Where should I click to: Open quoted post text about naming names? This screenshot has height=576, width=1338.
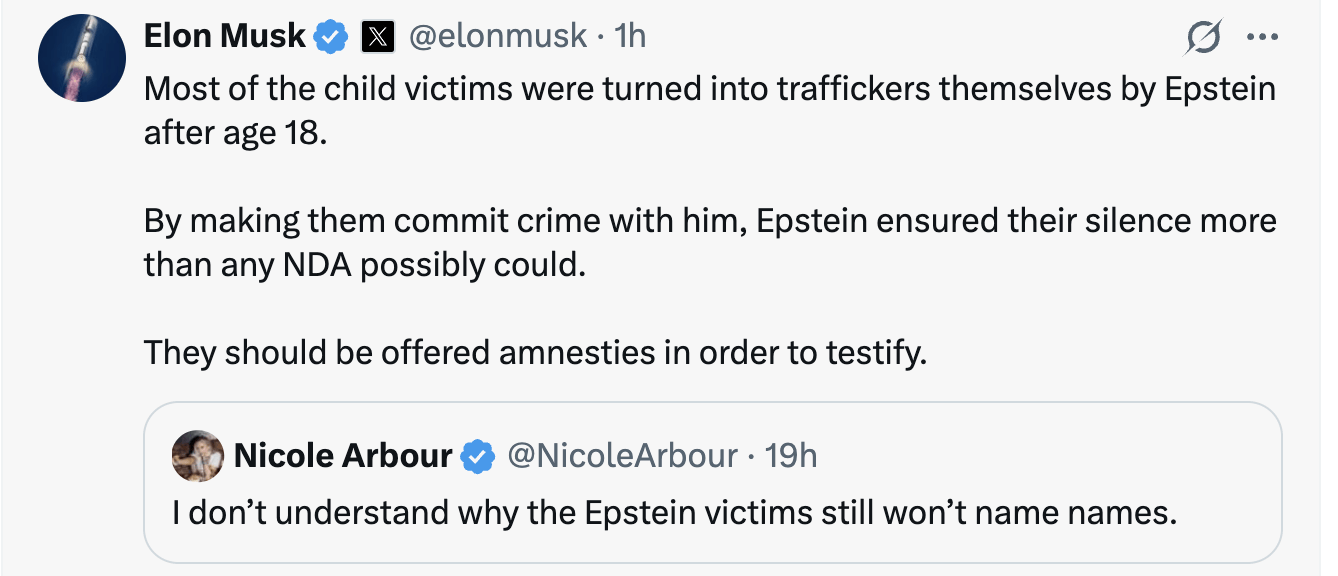tap(670, 513)
